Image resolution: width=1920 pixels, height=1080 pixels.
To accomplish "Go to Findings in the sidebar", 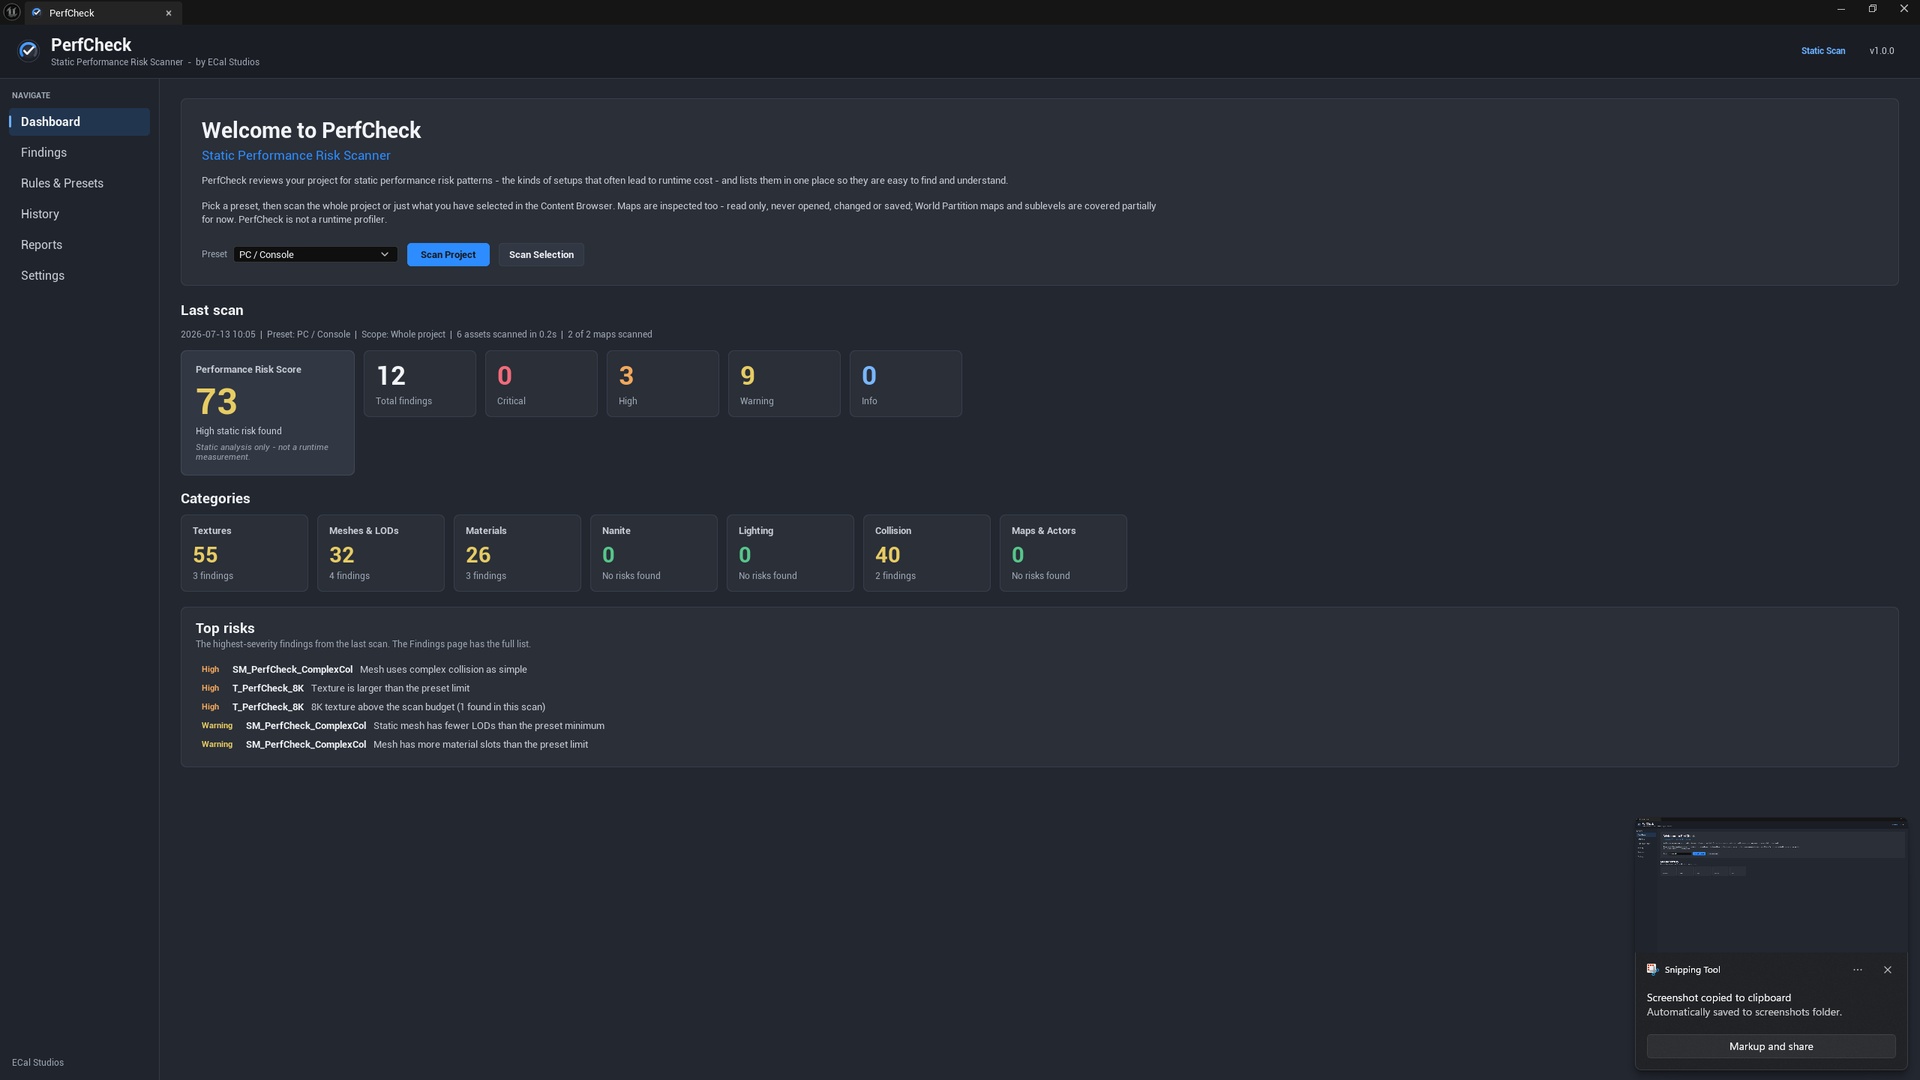I will [x=79, y=153].
